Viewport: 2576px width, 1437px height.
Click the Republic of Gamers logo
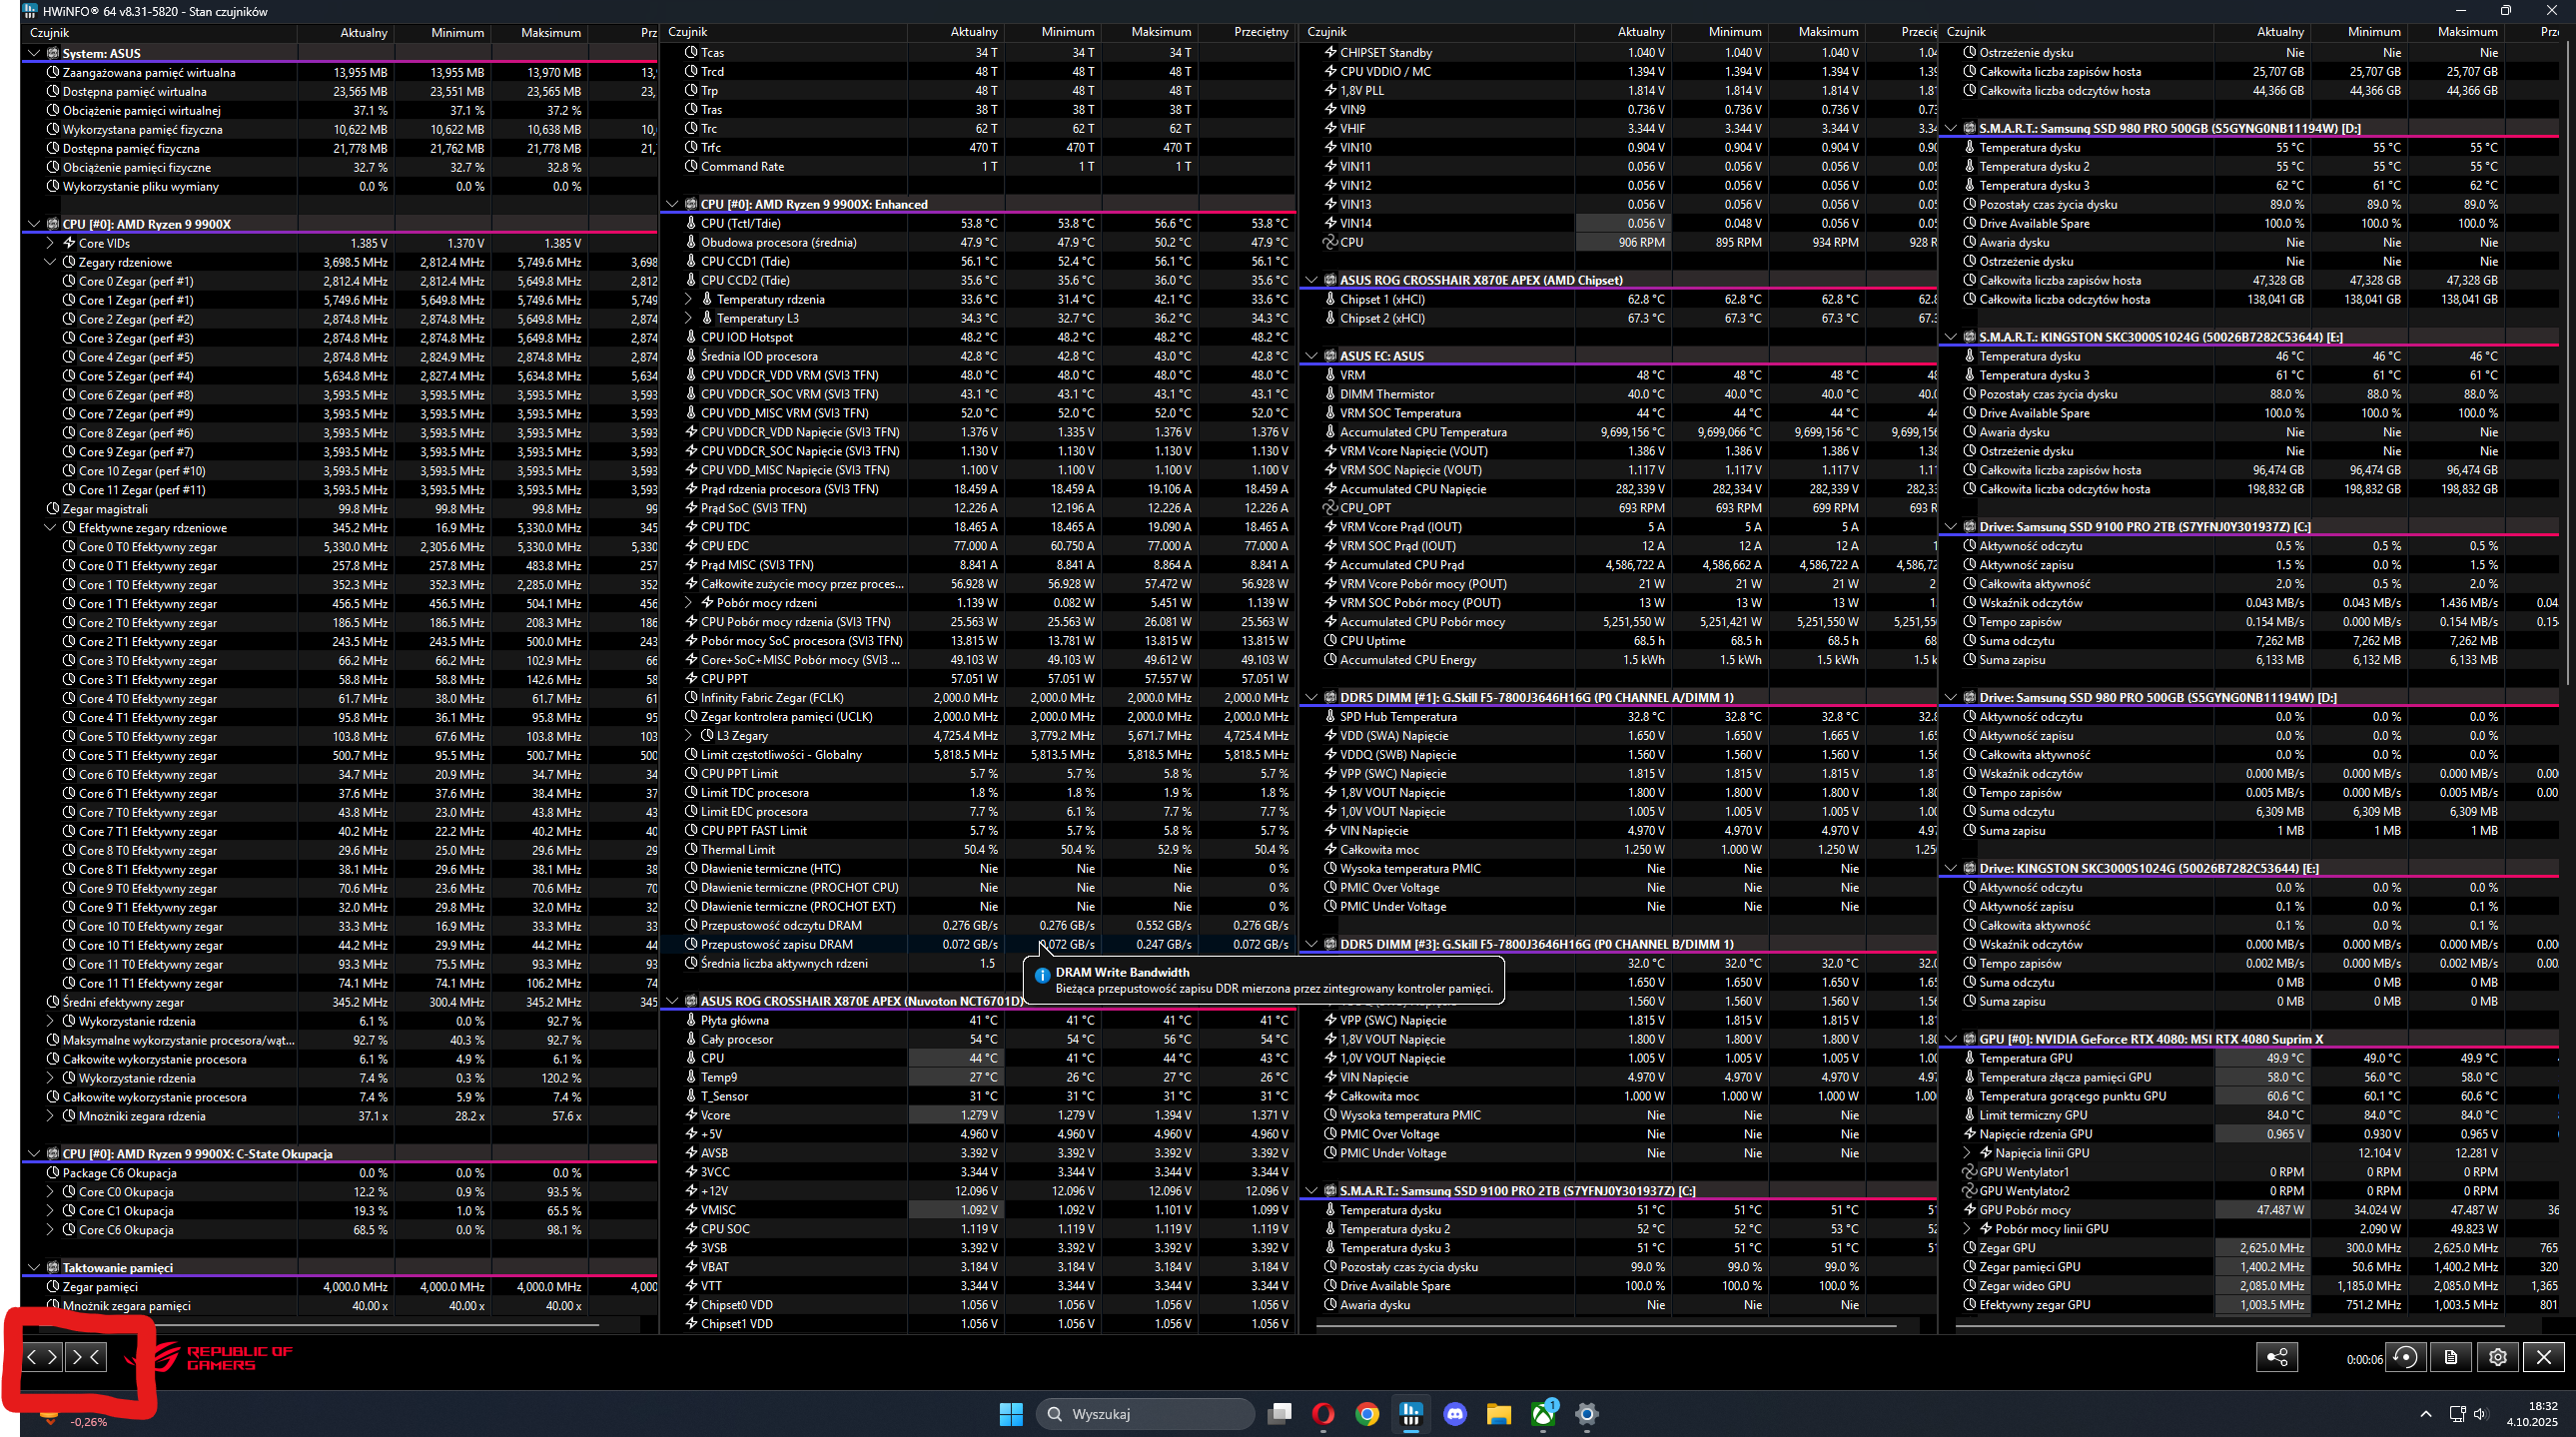[210, 1357]
